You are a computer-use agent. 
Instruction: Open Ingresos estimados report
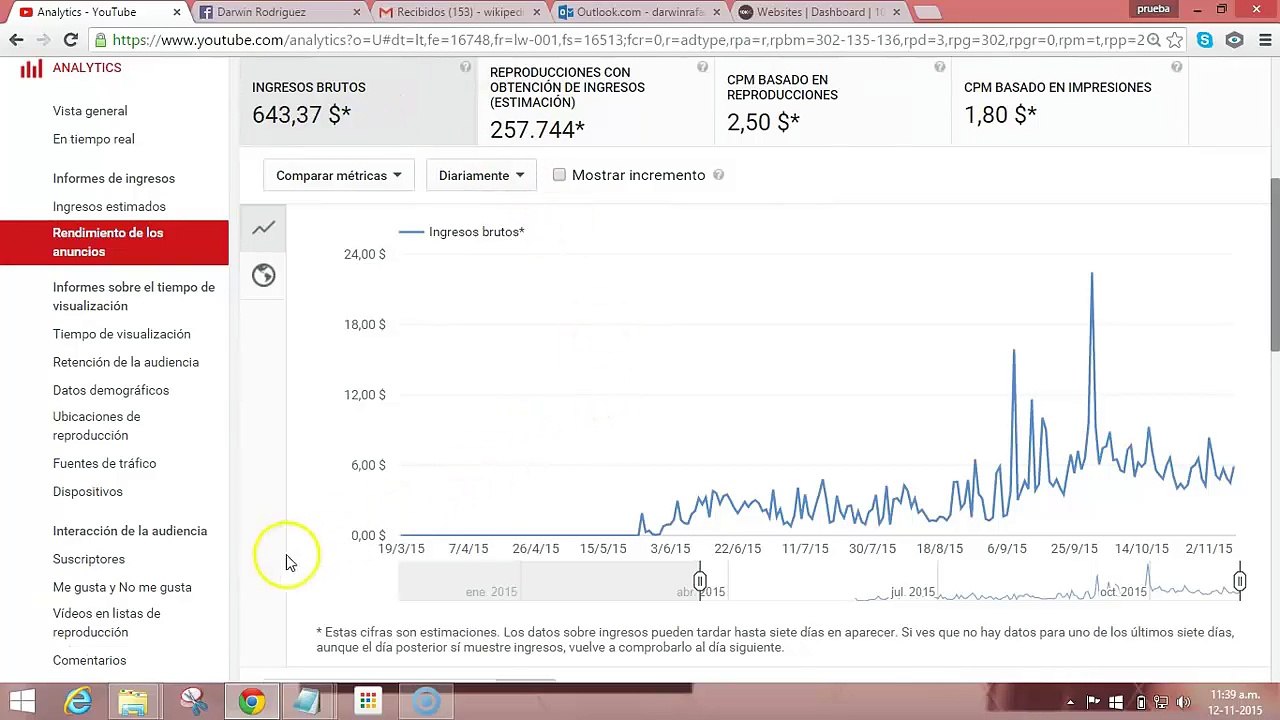(109, 206)
